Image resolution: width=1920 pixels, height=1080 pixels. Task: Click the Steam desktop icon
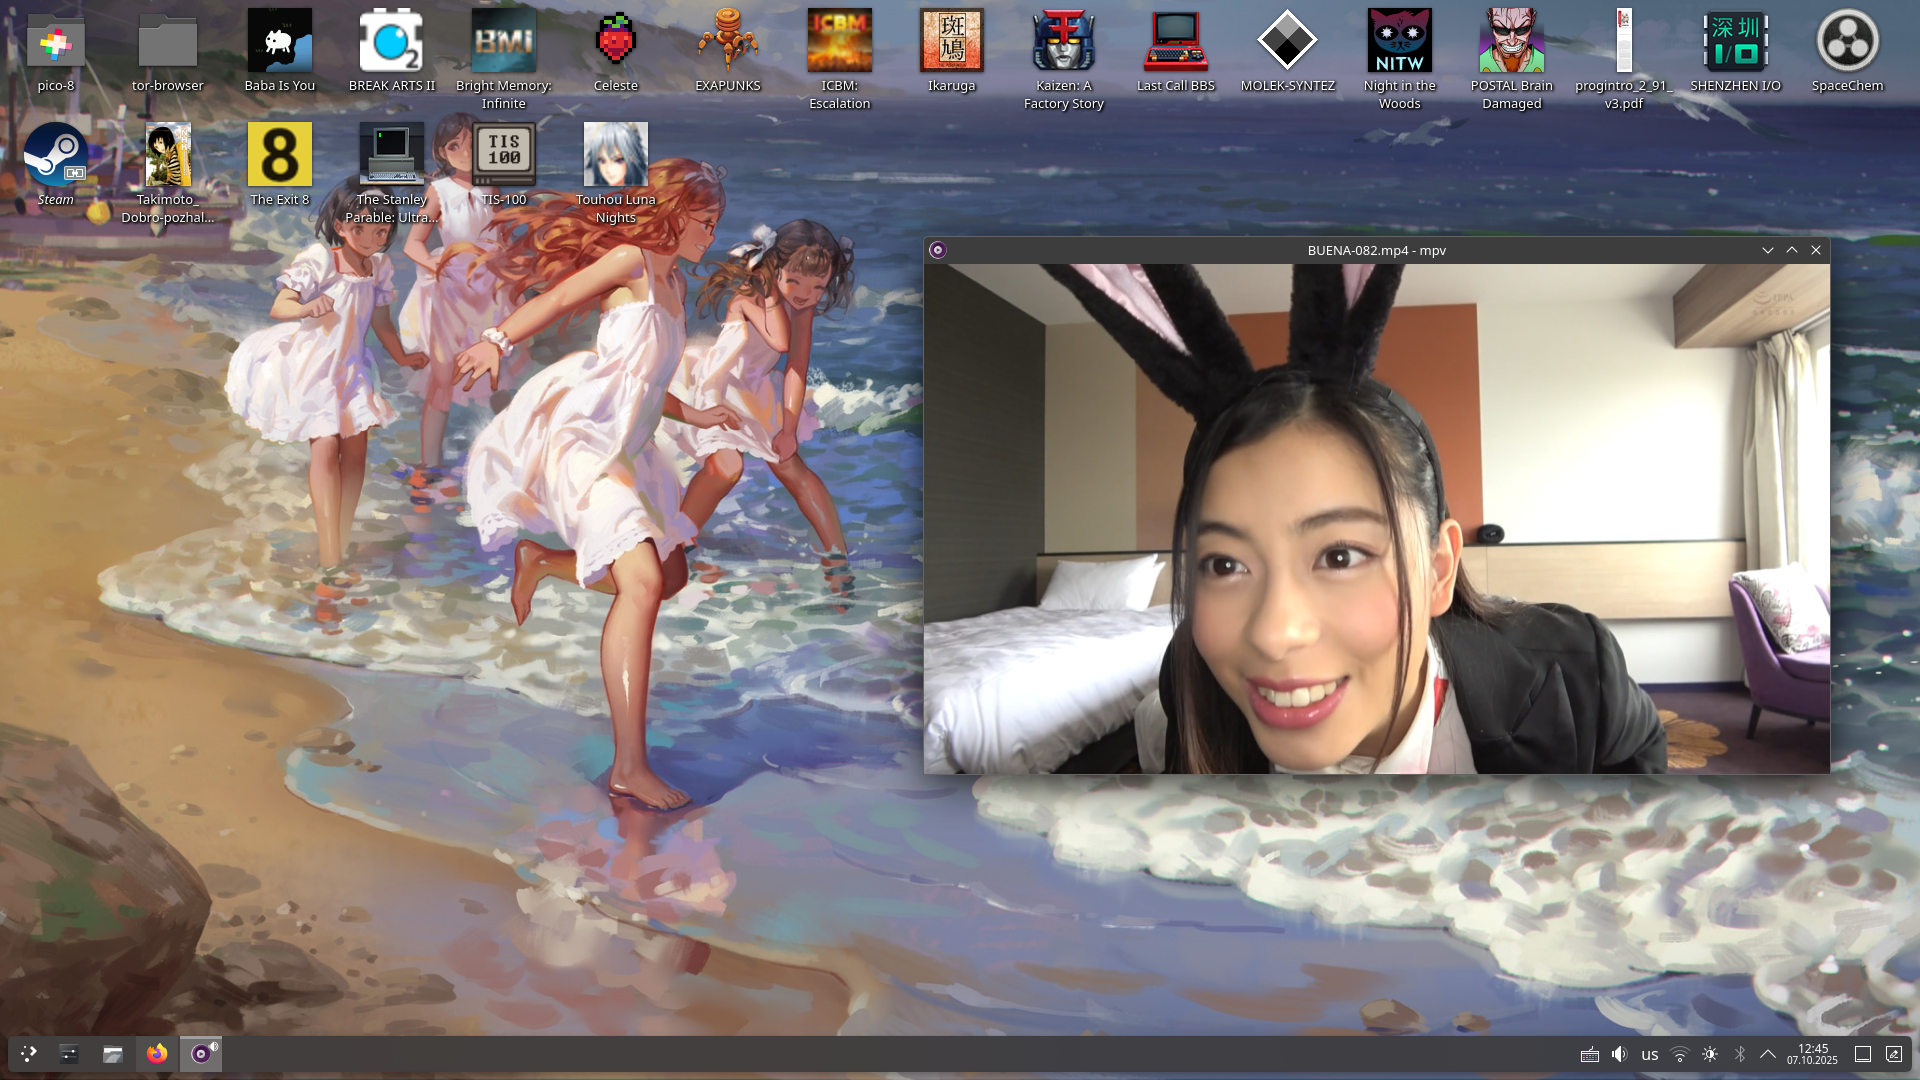56,155
